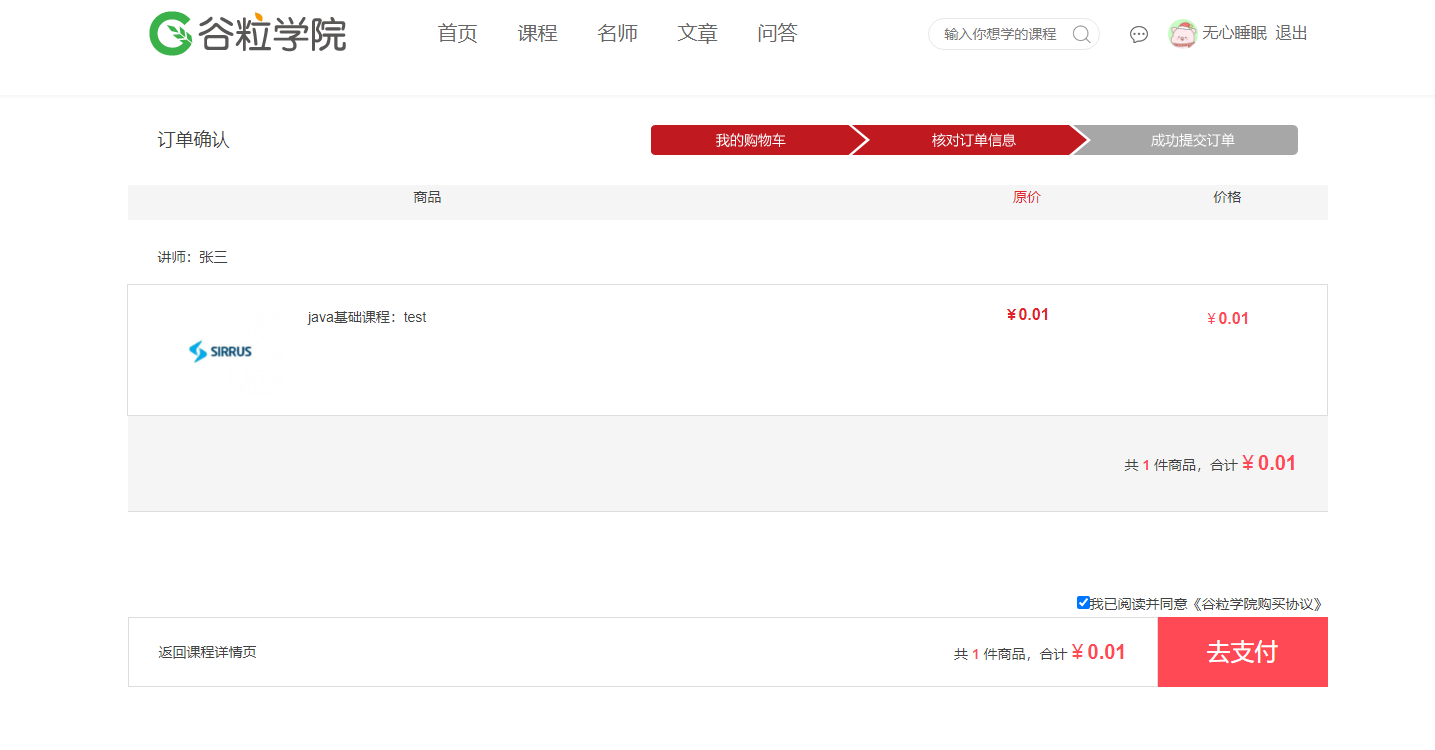Select the 核对订单信息 step
1435x750 pixels.
[x=973, y=140]
